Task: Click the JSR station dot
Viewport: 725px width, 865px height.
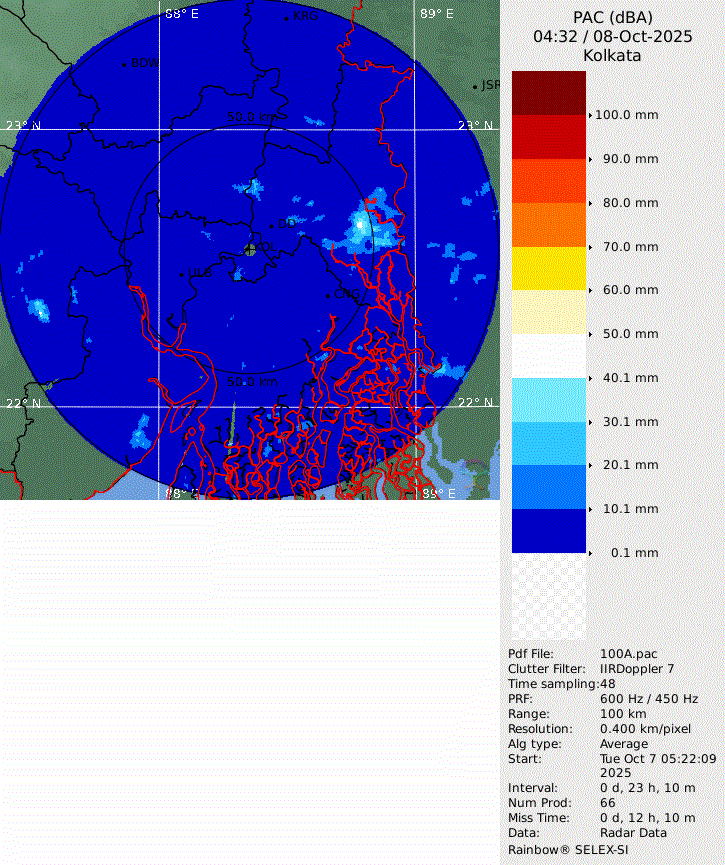Action: 475,87
